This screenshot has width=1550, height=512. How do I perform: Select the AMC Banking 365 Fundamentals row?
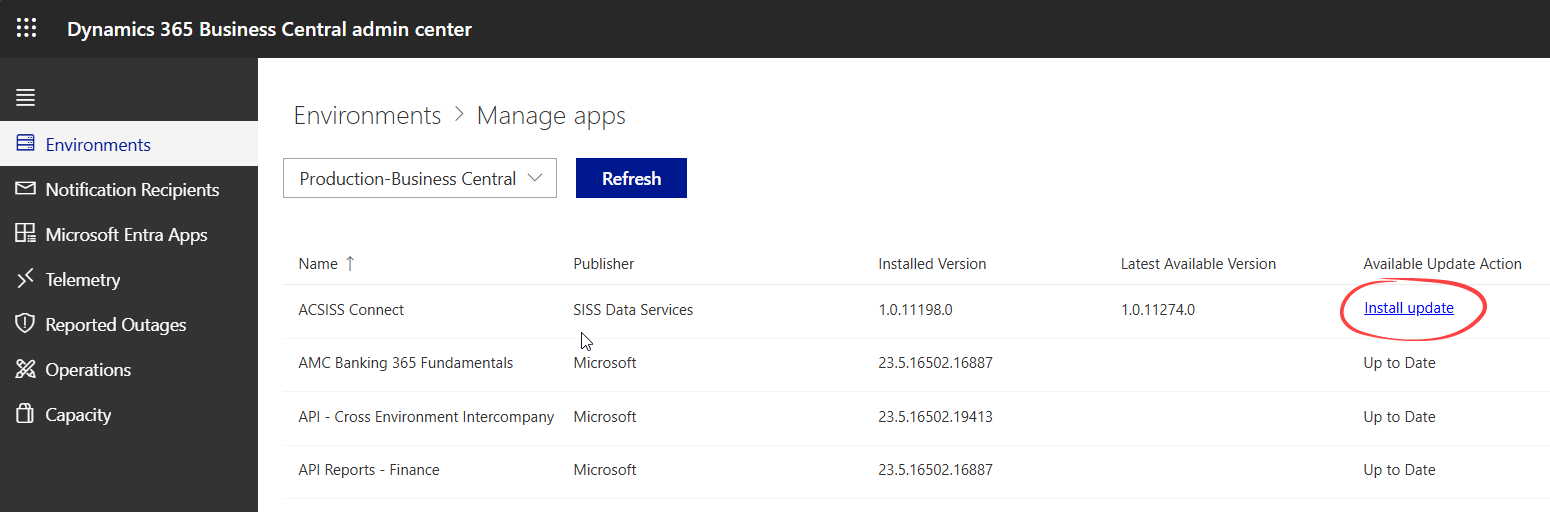(x=405, y=363)
